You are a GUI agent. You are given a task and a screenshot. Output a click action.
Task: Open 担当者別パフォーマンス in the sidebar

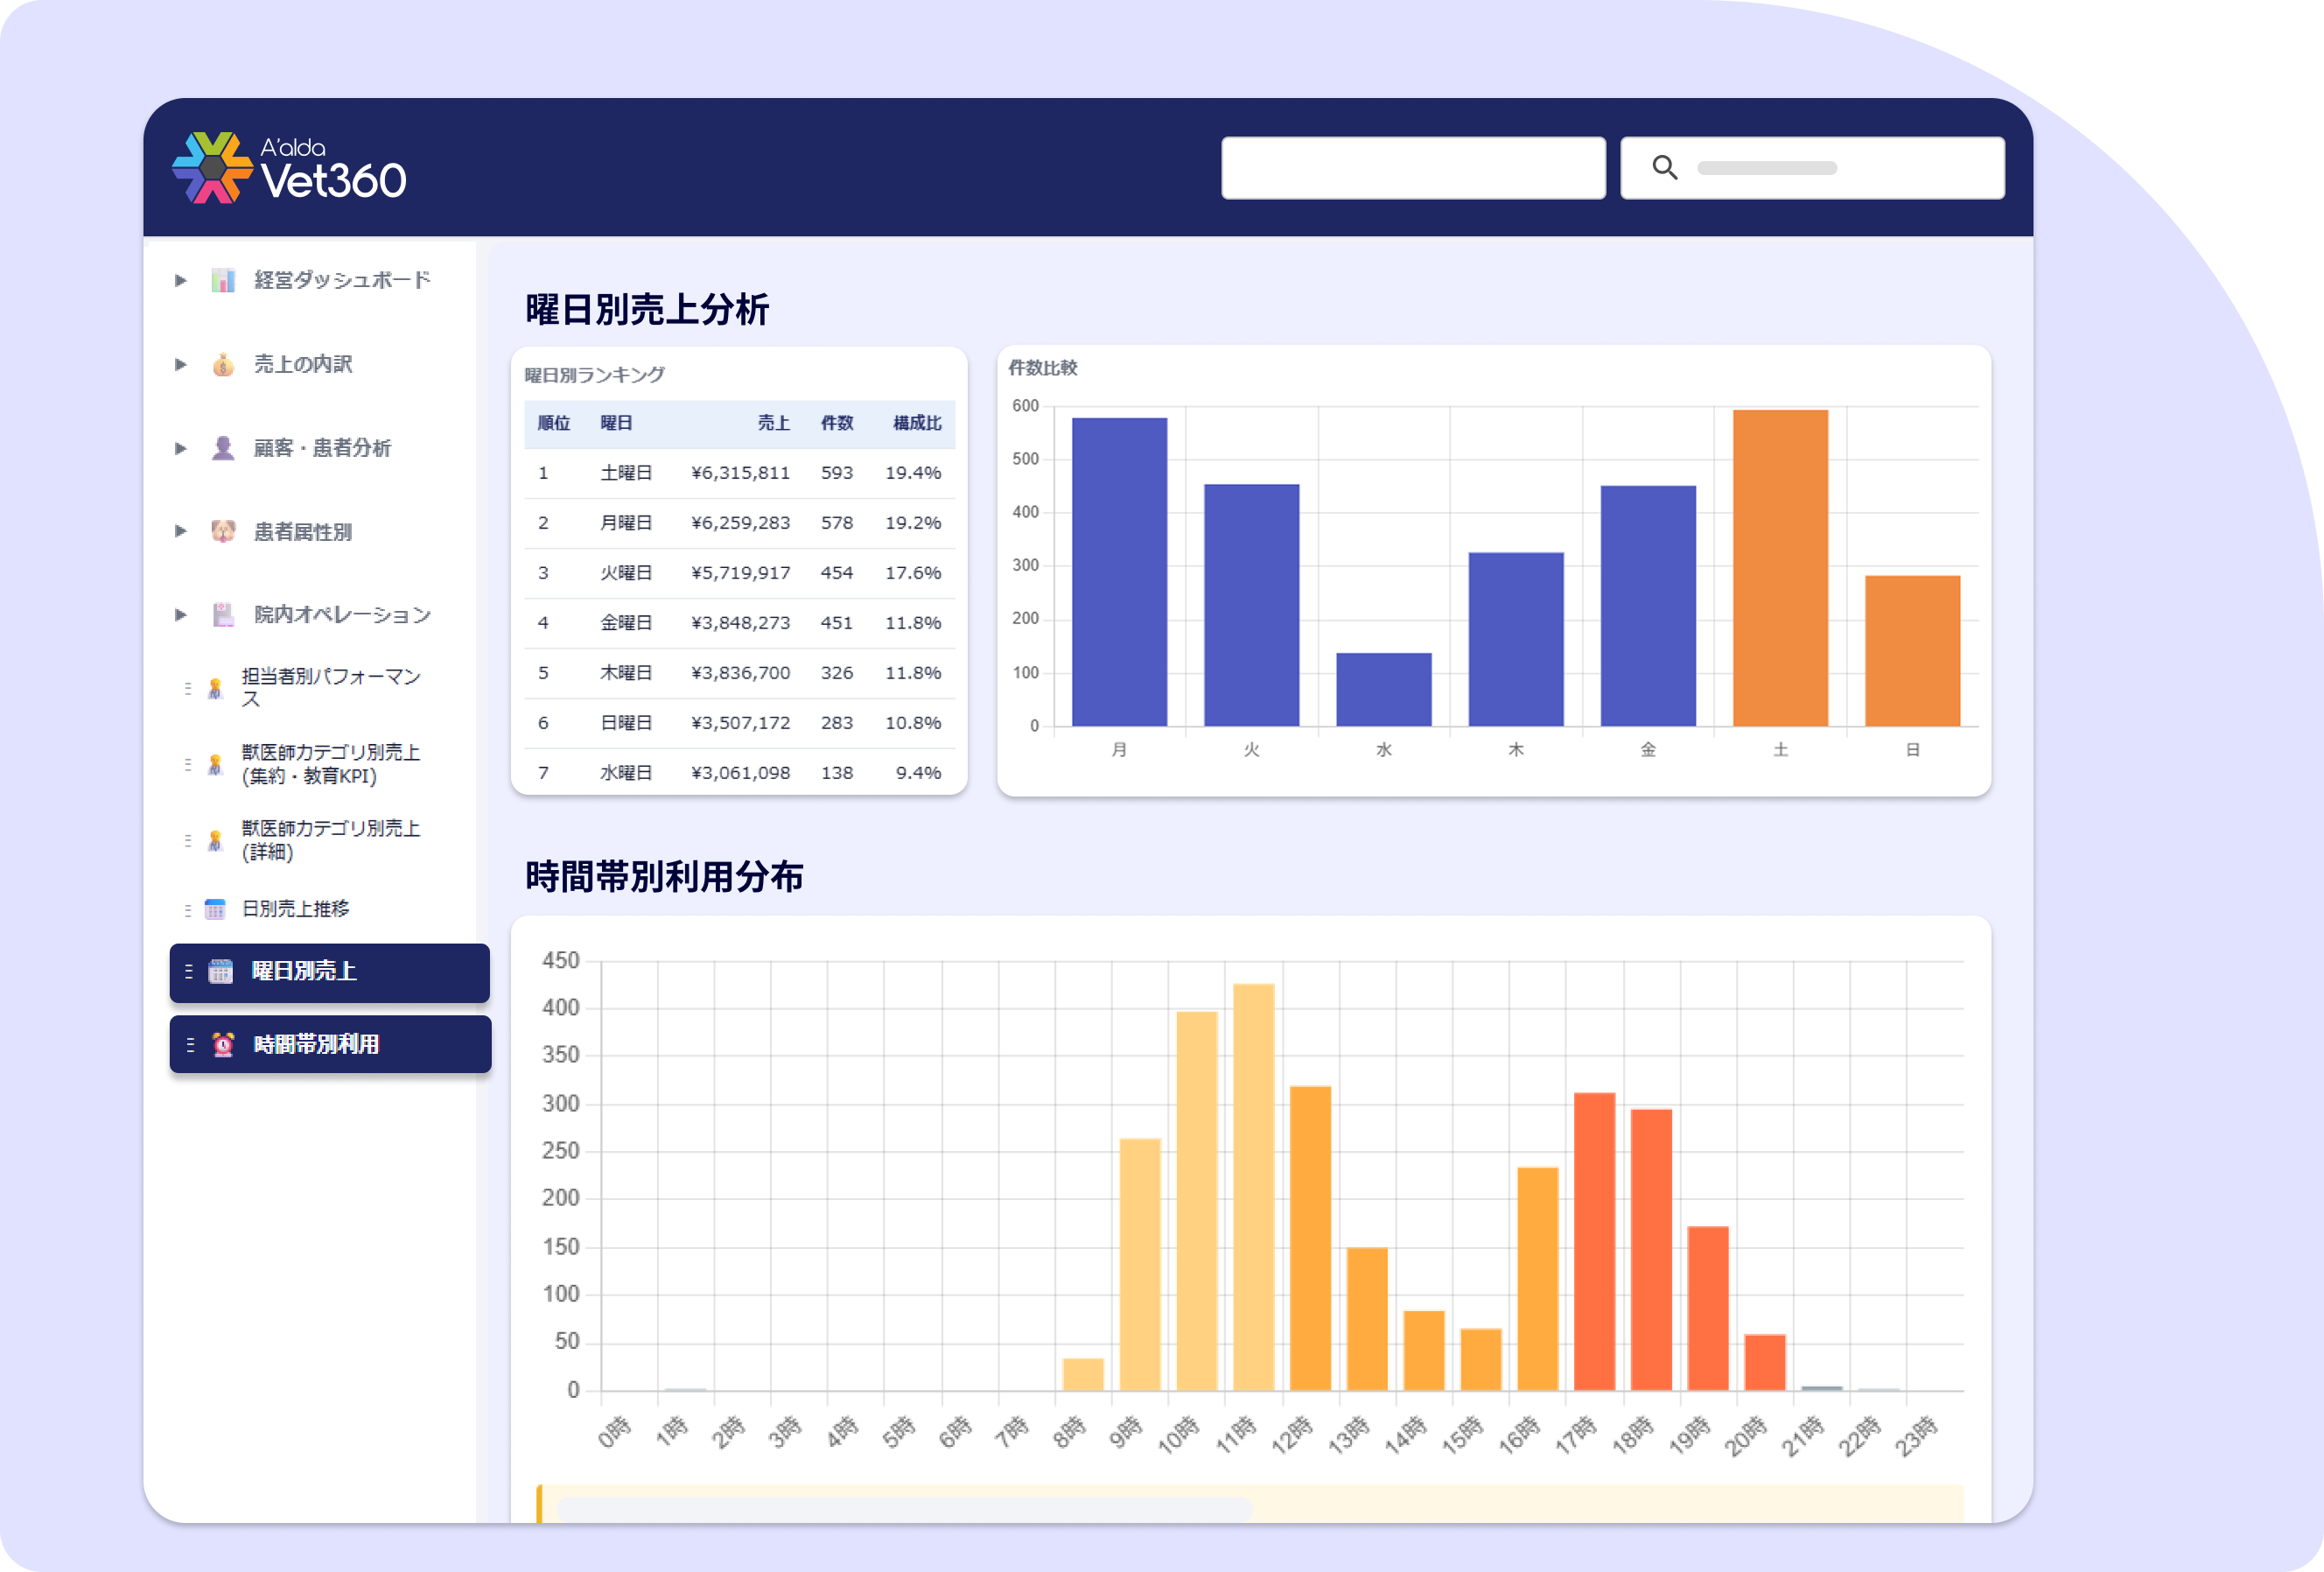tap(331, 688)
